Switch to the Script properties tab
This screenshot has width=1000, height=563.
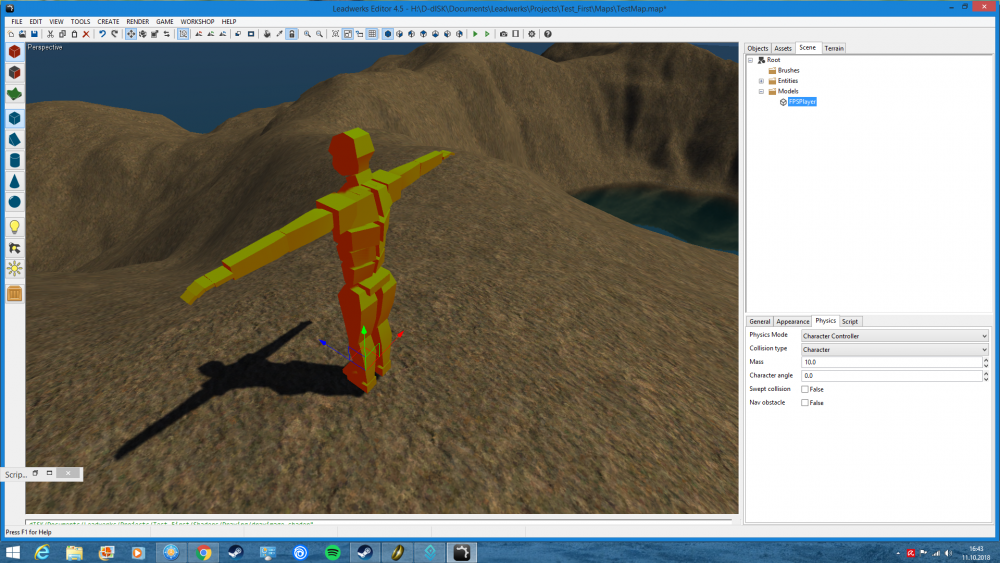tap(850, 321)
